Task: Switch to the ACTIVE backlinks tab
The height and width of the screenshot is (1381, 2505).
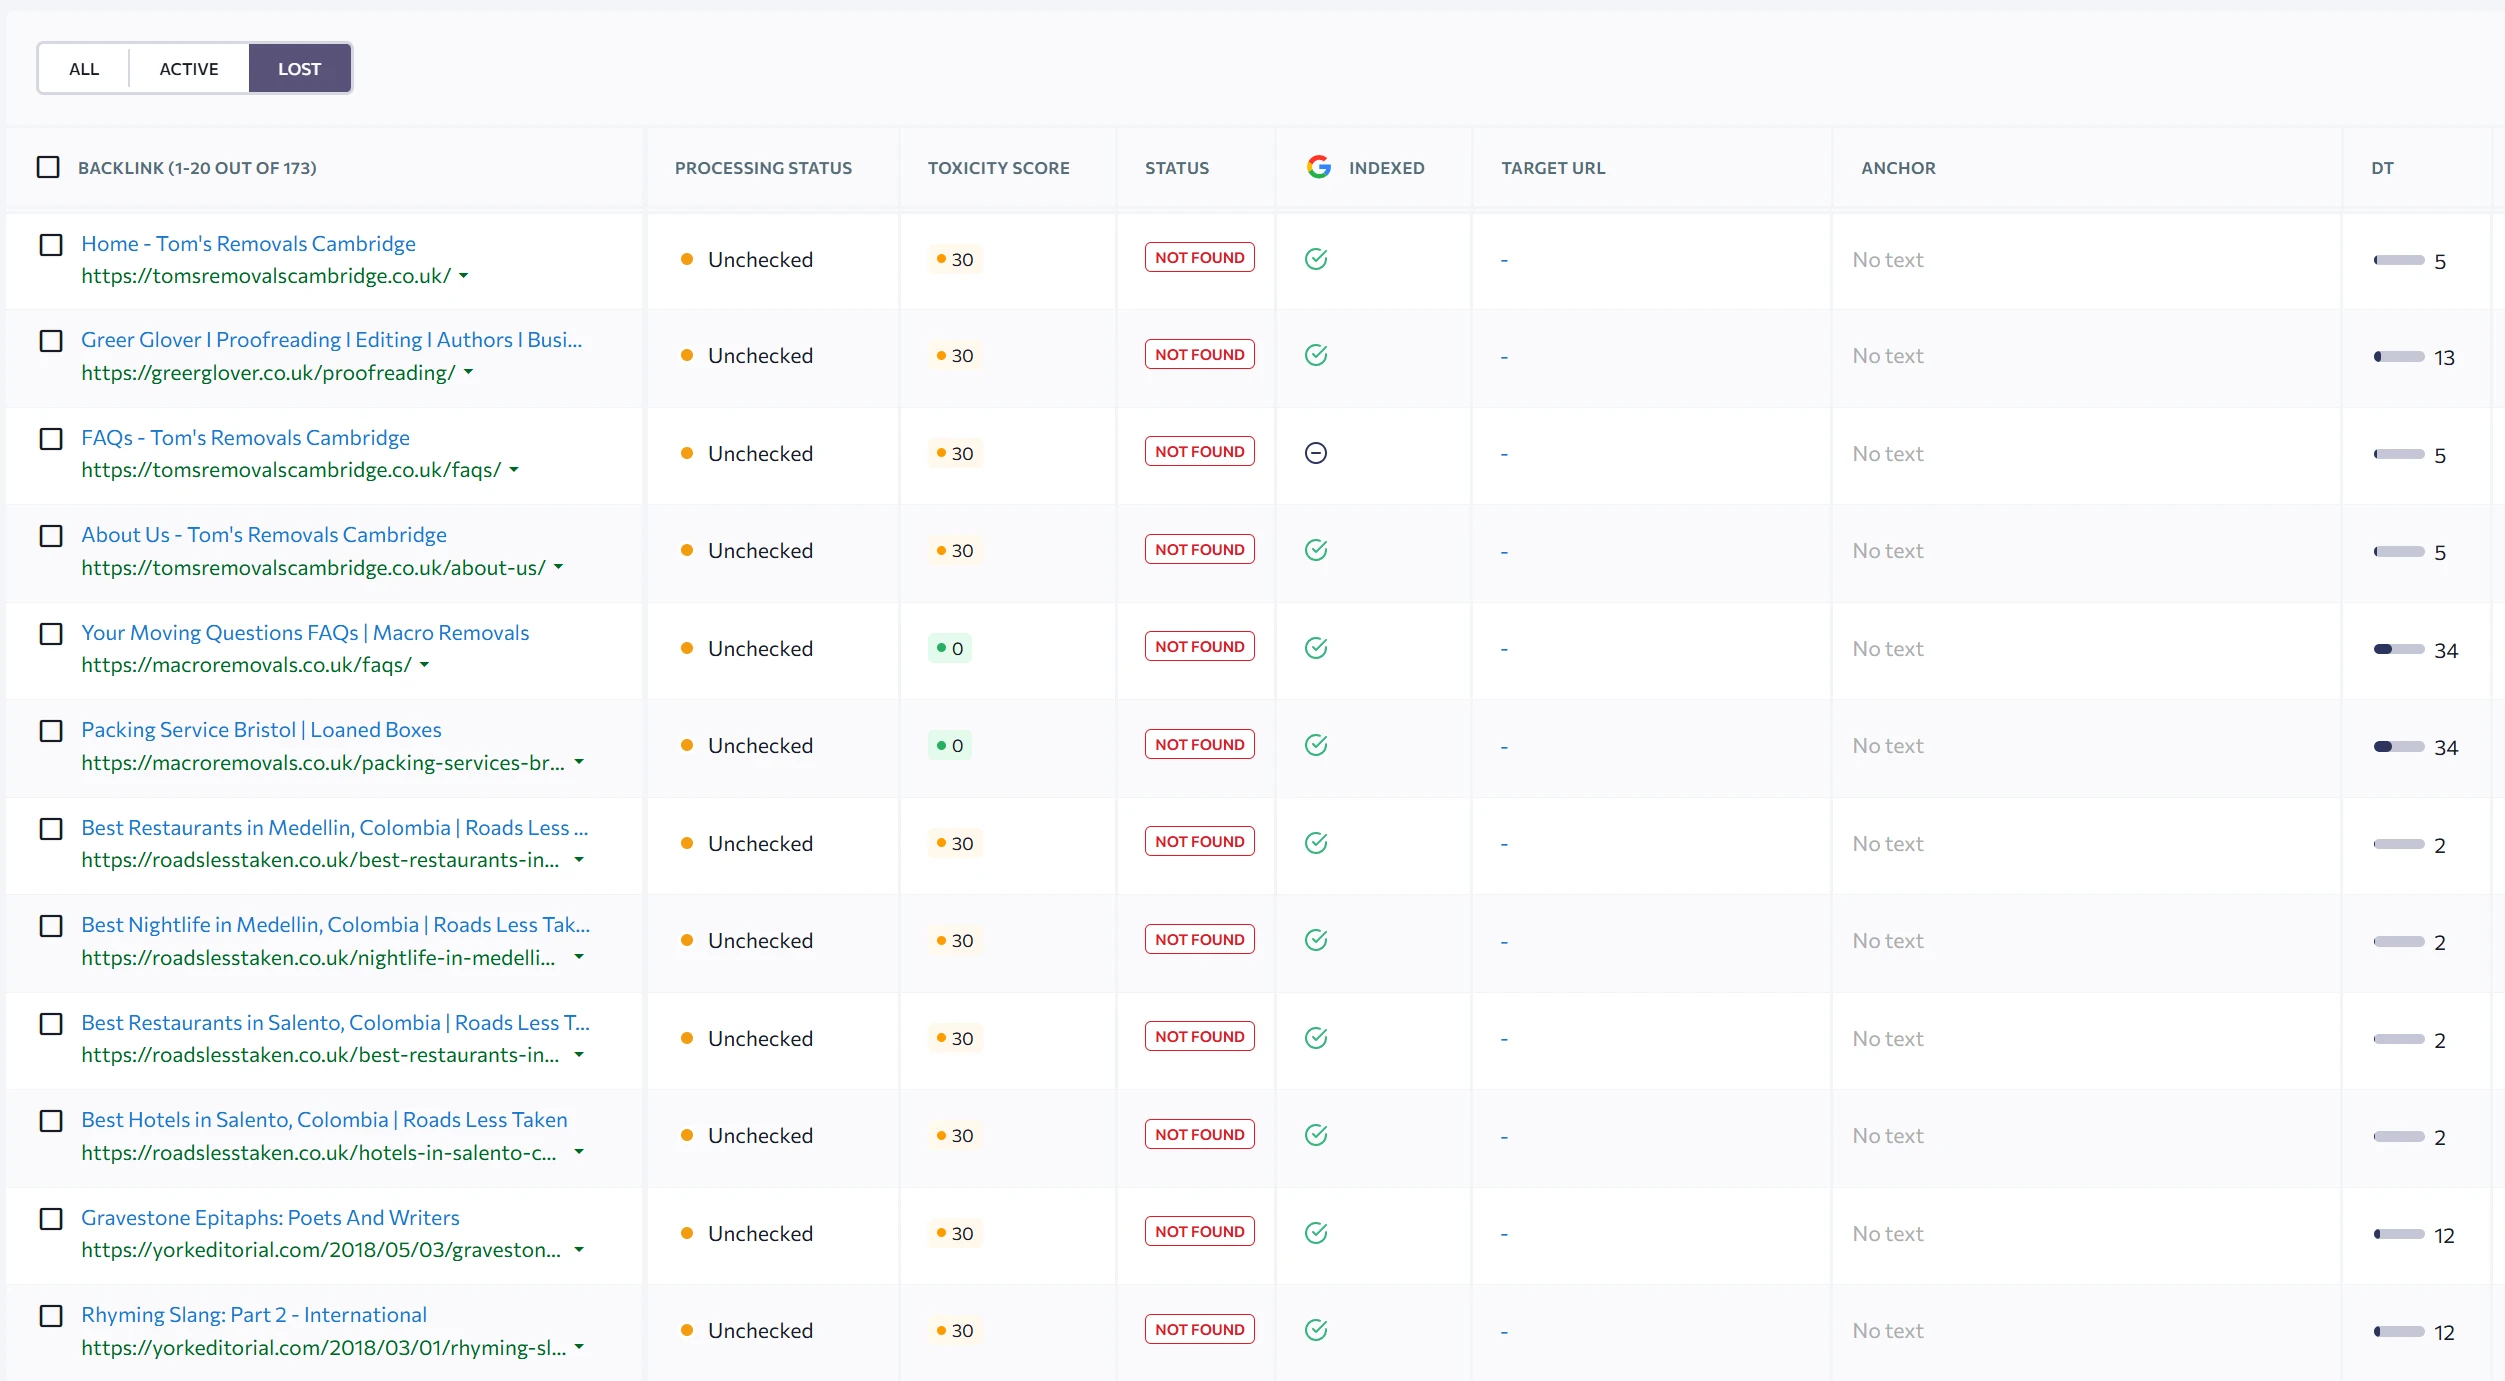Action: pos(189,69)
